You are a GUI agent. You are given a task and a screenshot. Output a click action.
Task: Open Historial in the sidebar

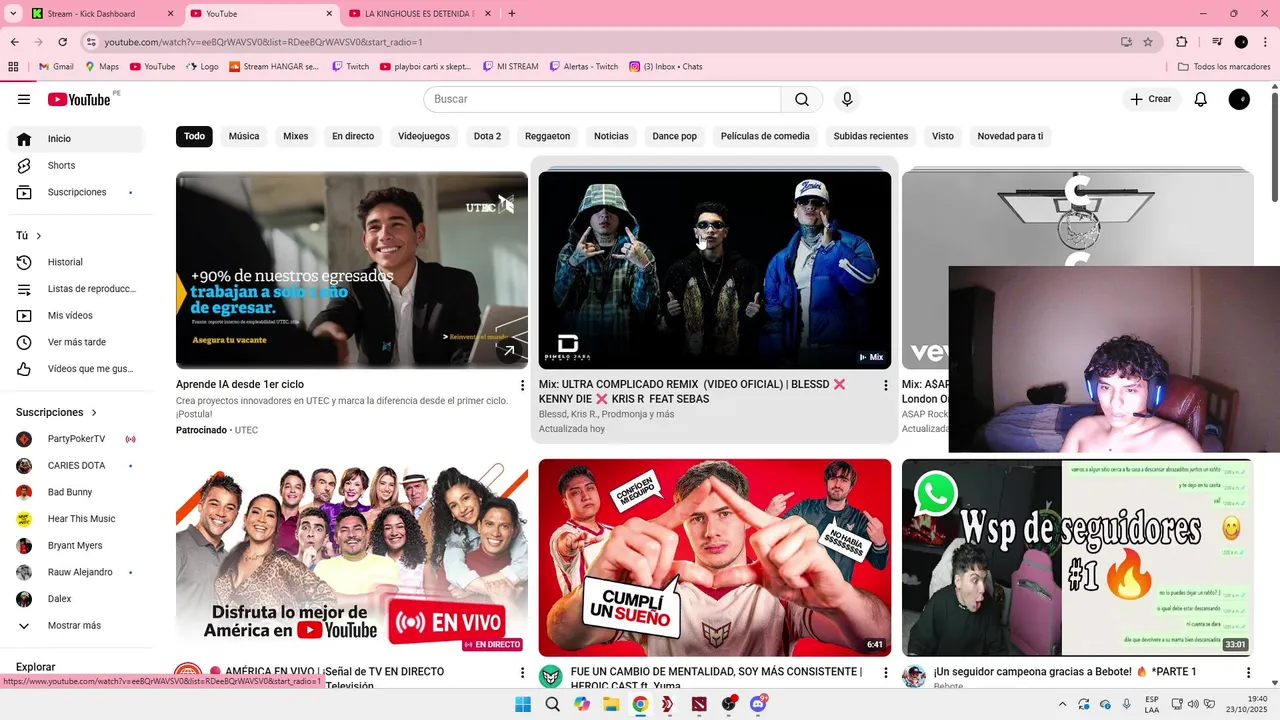click(76, 262)
